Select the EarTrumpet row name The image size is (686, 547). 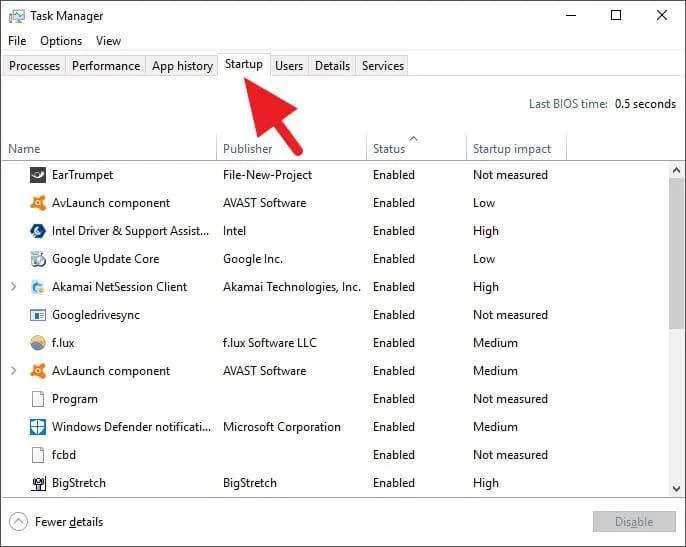(82, 175)
